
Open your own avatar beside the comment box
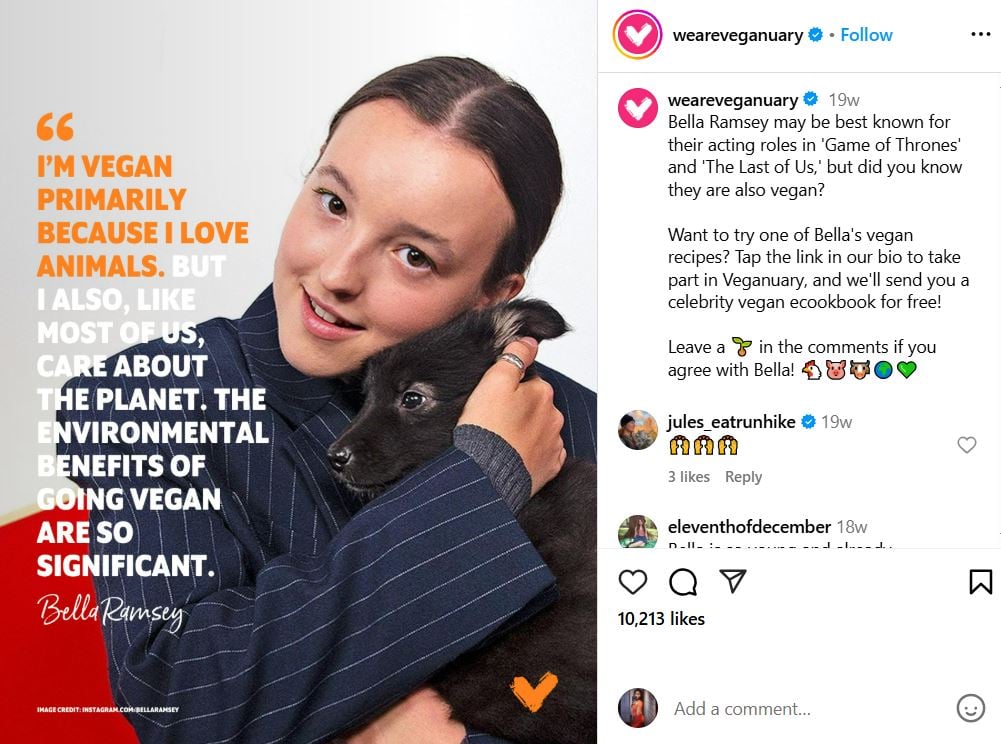(638, 708)
